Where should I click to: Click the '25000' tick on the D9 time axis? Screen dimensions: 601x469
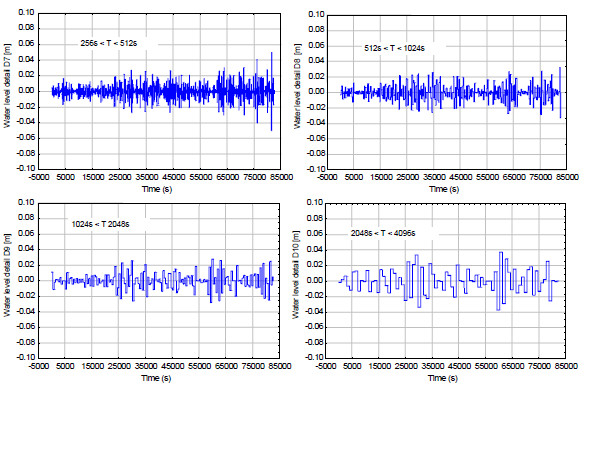(x=119, y=366)
